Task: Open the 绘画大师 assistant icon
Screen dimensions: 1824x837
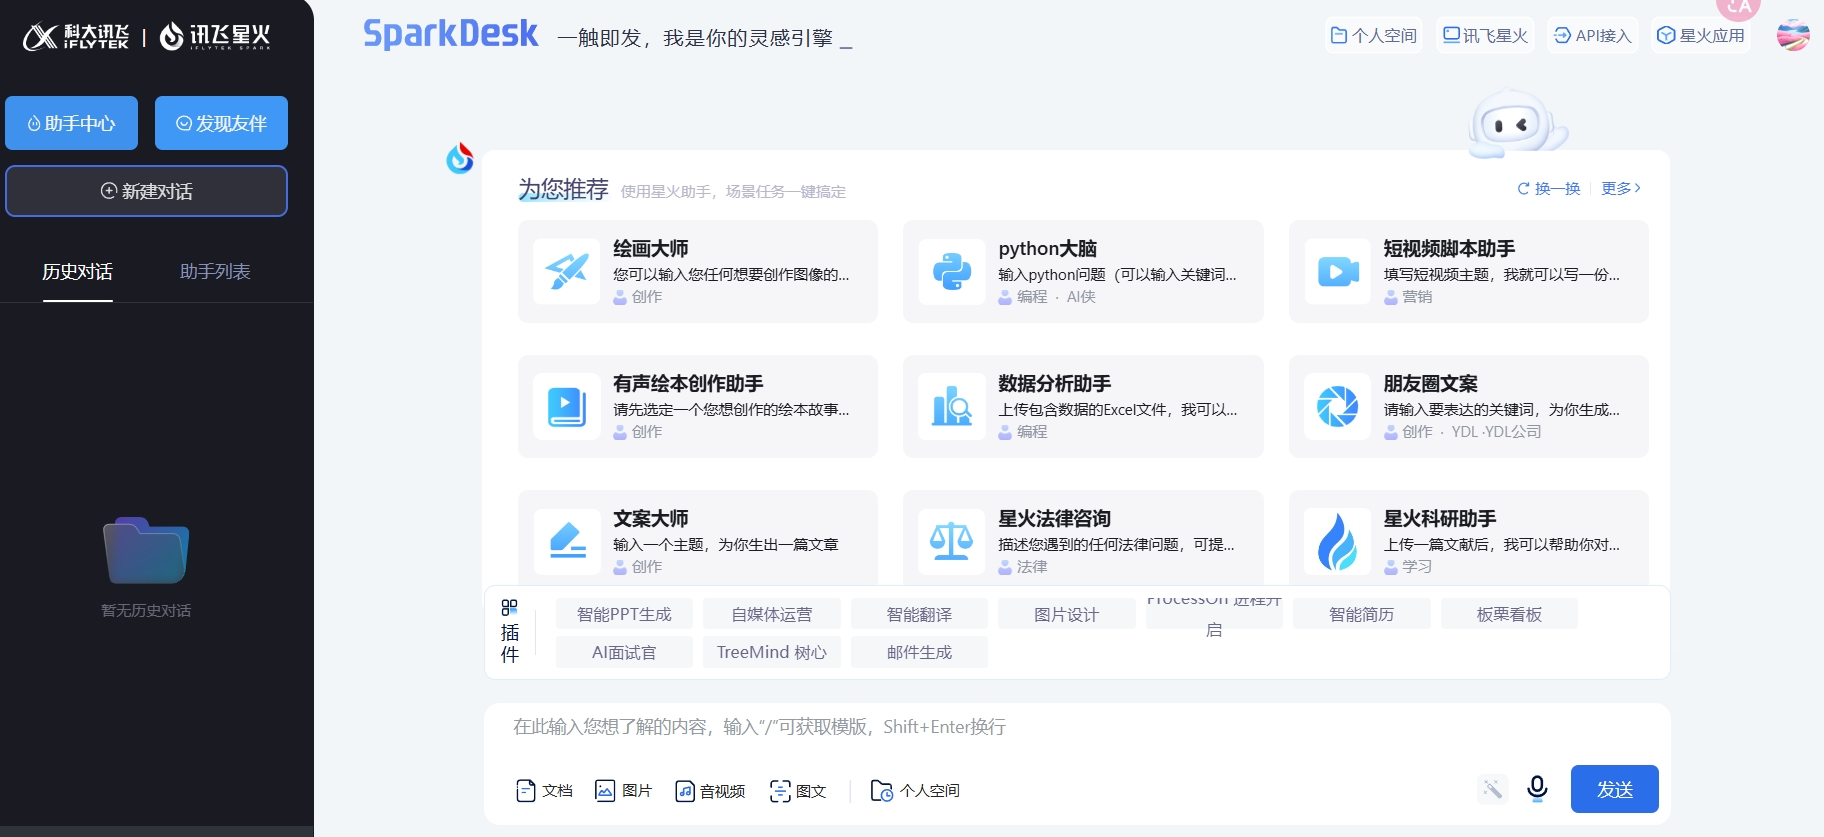Action: coord(567,271)
